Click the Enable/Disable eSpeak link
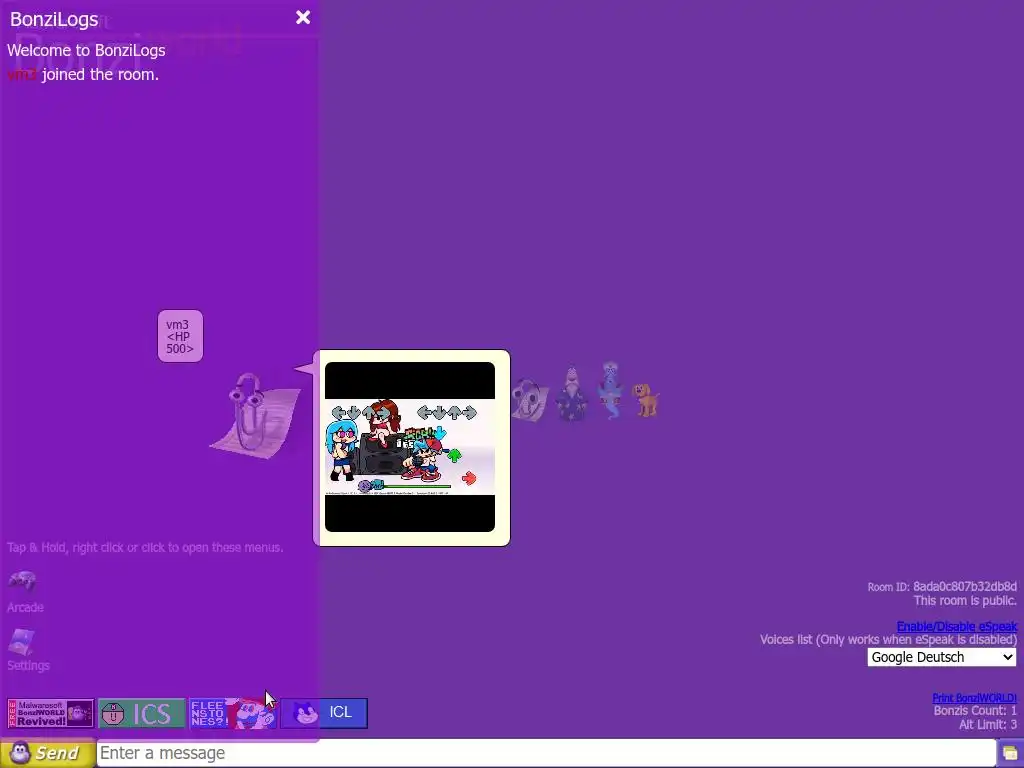 coord(957,626)
